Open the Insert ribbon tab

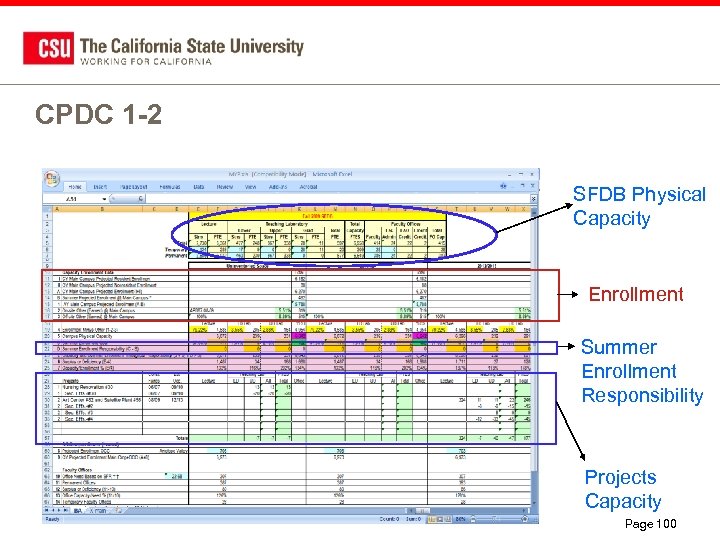[x=100, y=187]
